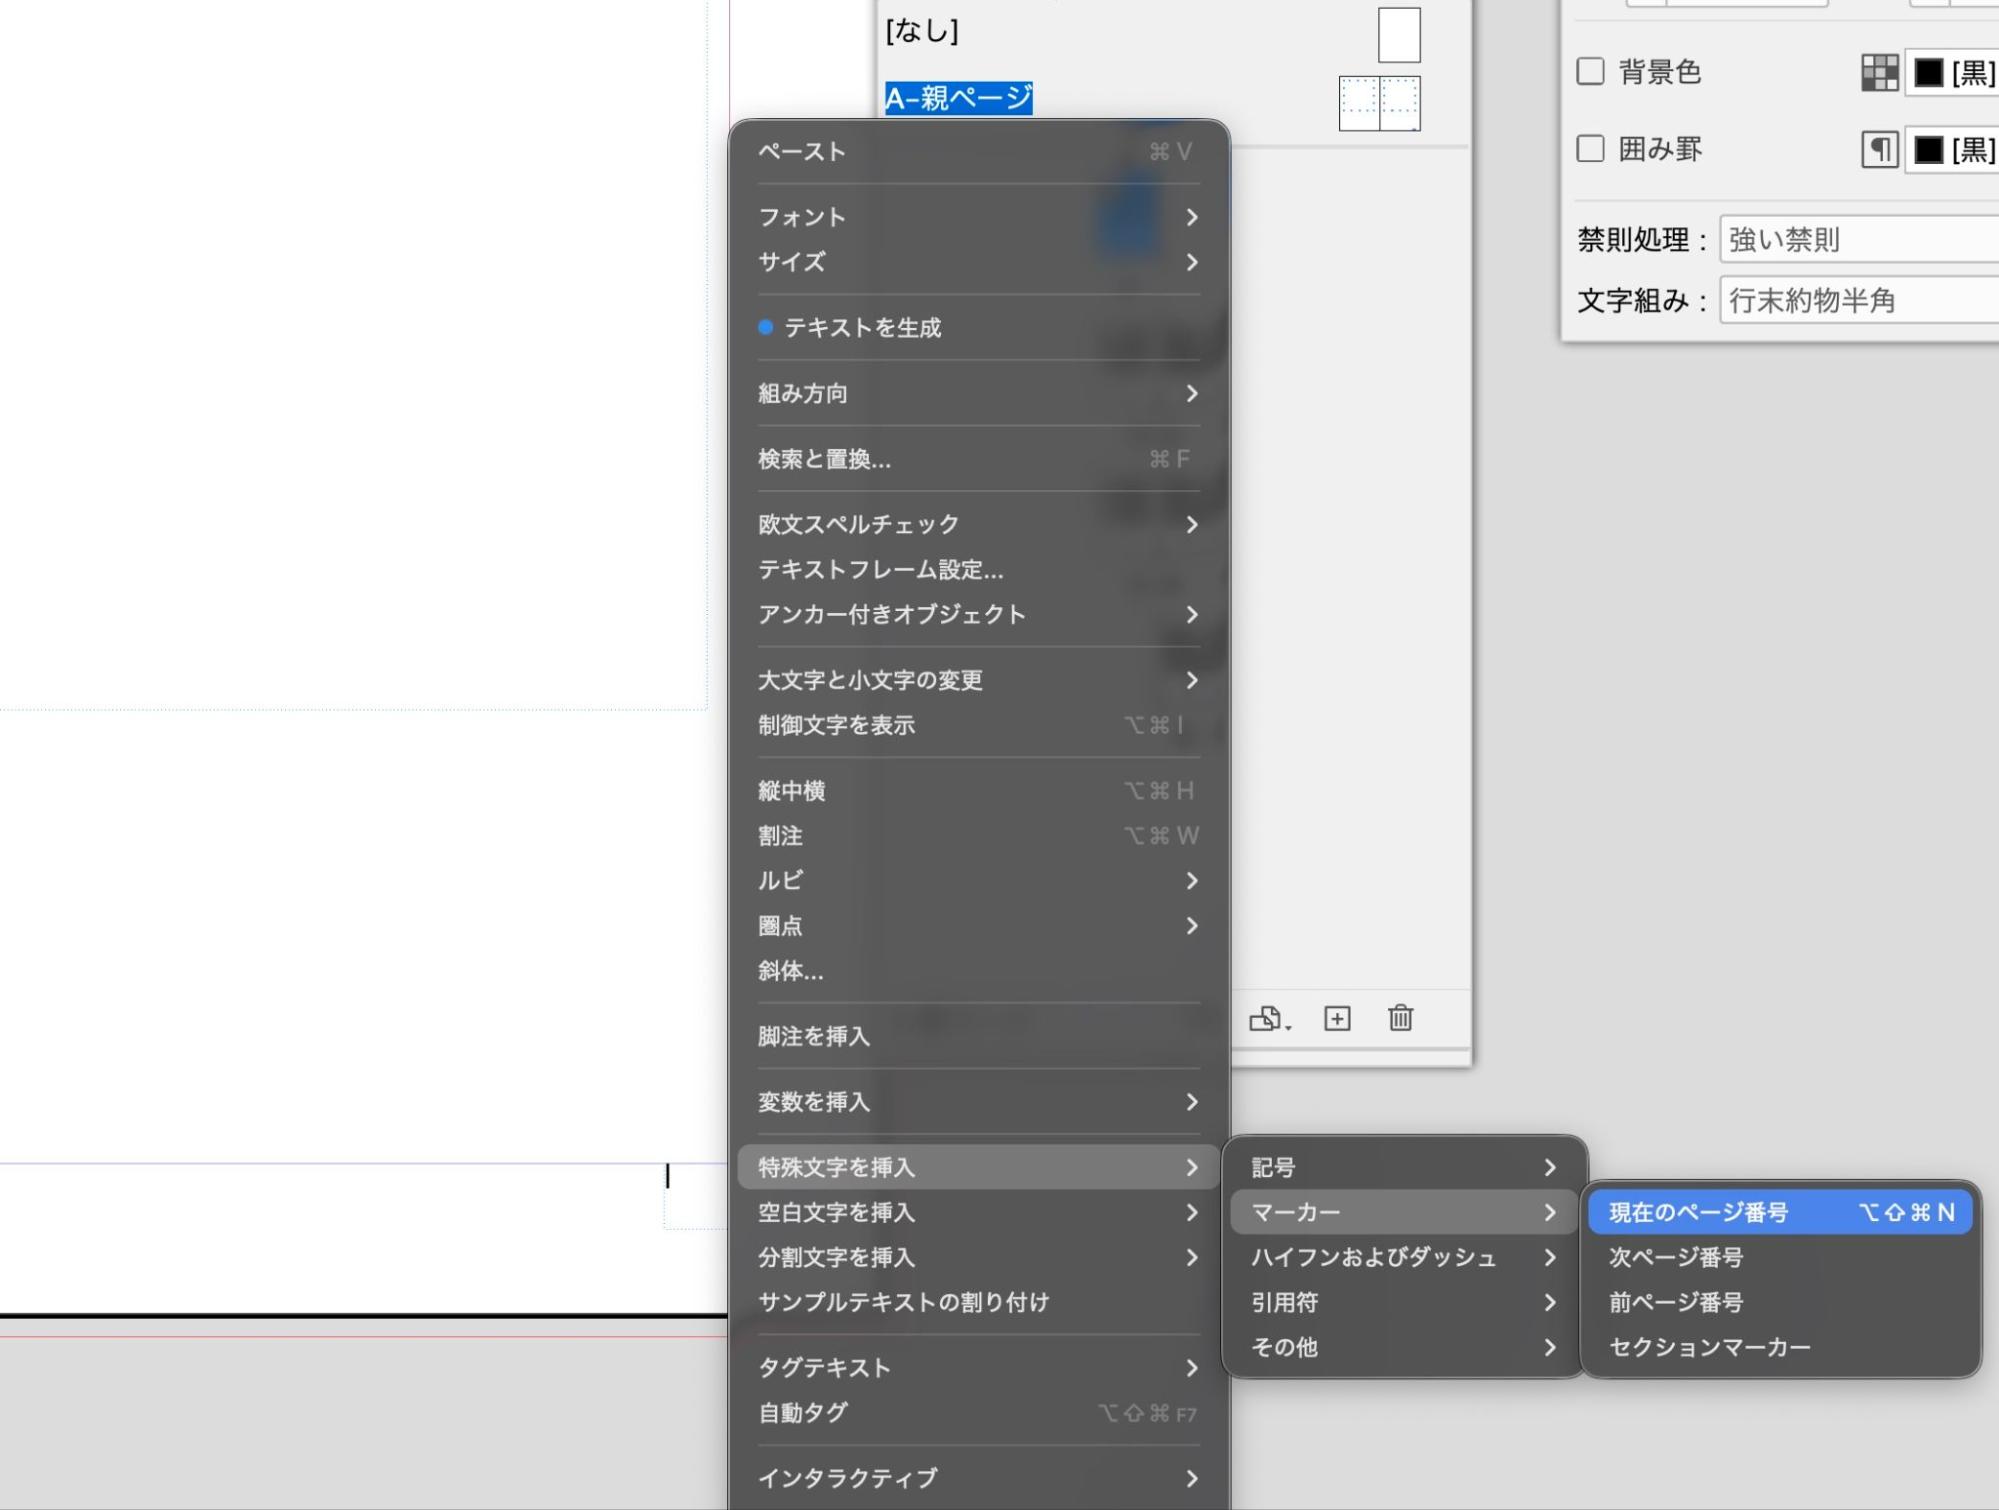1999x1510 pixels.
Task: Click the [なし] master page label
Action: (921, 31)
